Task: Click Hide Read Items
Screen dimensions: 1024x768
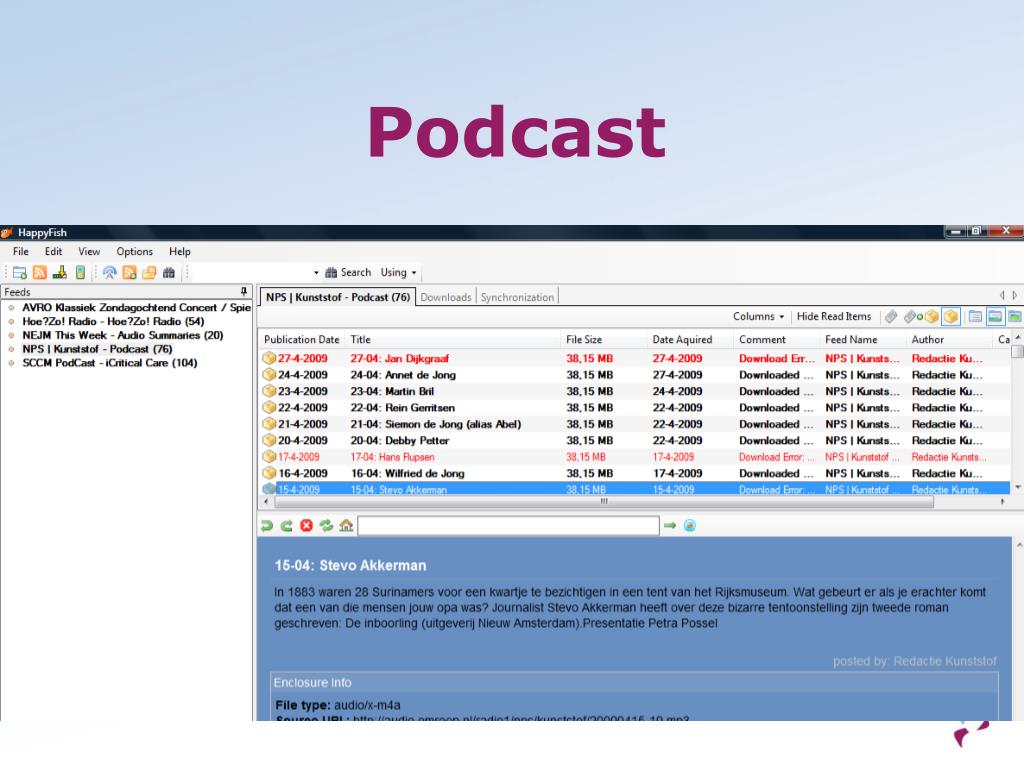Action: tap(834, 316)
